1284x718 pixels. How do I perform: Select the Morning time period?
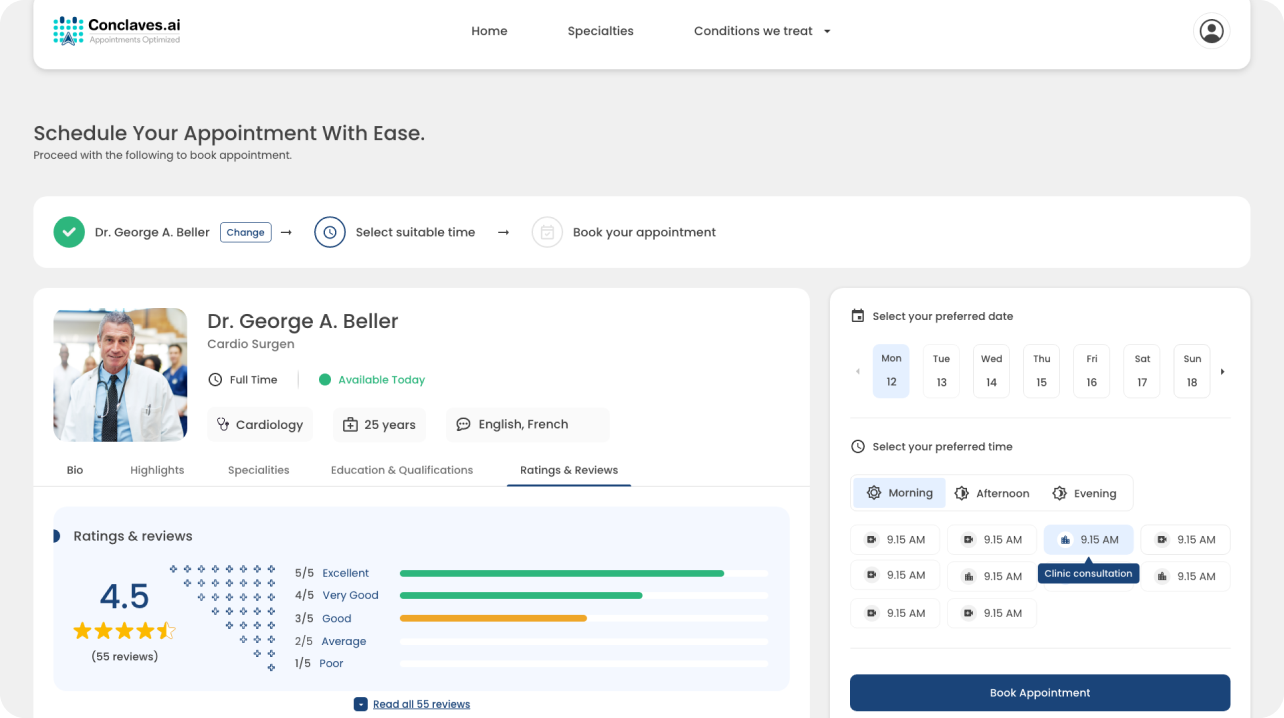coord(899,493)
